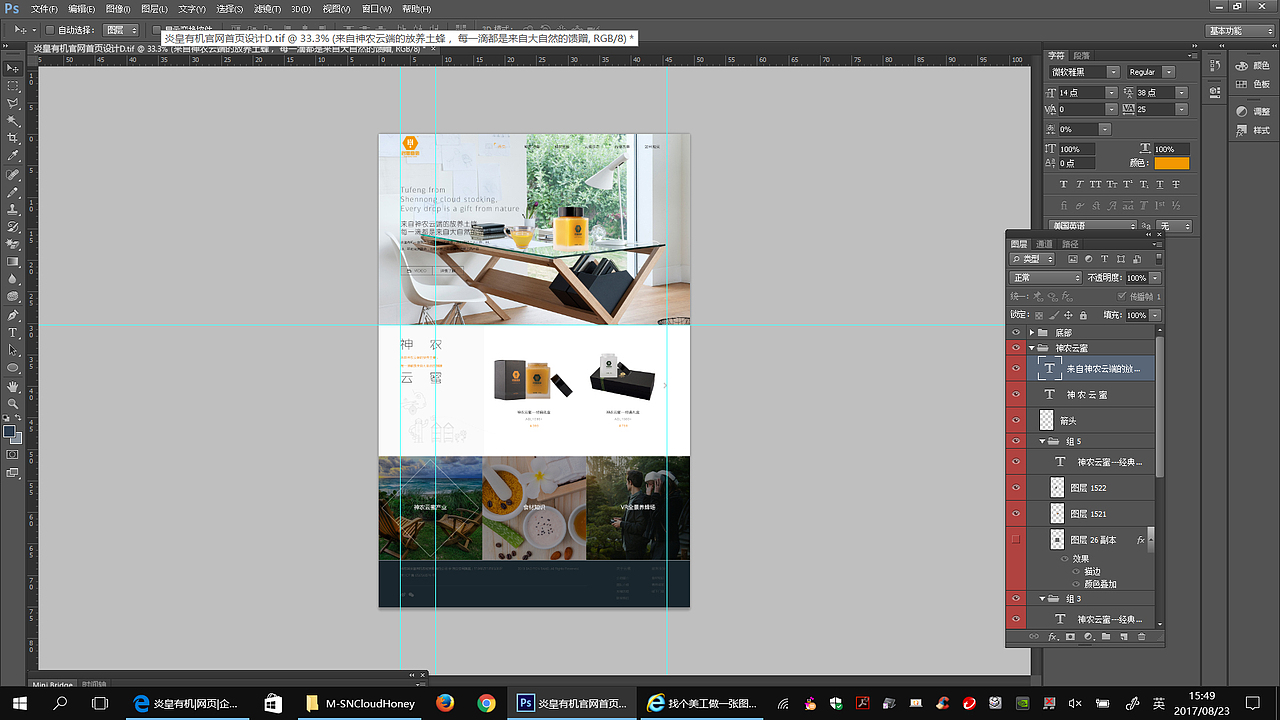This screenshot has width=1280, height=720.
Task: Hide the 箭头 layer
Action: [x=1016, y=421]
